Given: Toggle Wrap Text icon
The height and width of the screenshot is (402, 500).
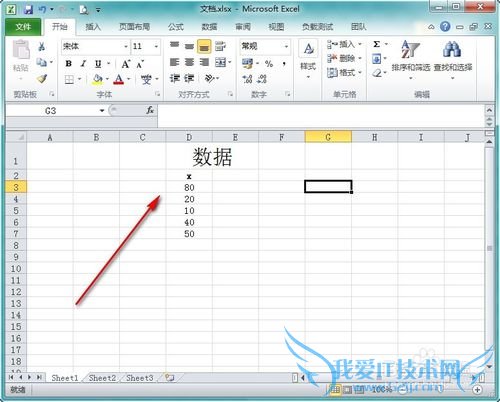Looking at the screenshot, I should point(220,46).
